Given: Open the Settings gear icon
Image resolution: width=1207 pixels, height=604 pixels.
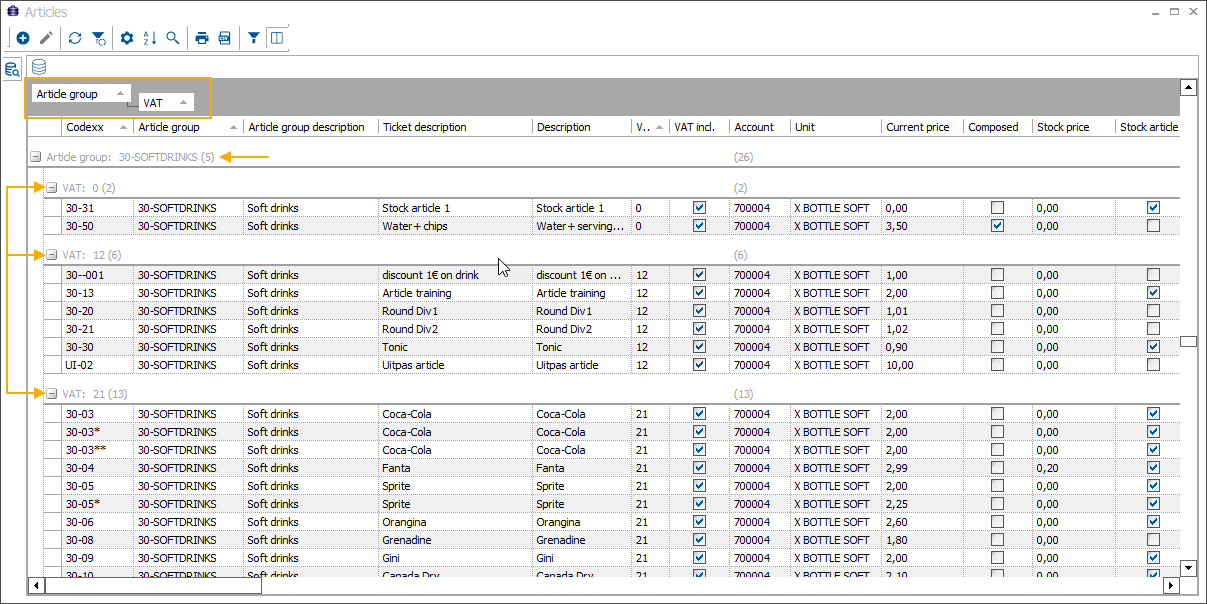Looking at the screenshot, I should [x=127, y=38].
